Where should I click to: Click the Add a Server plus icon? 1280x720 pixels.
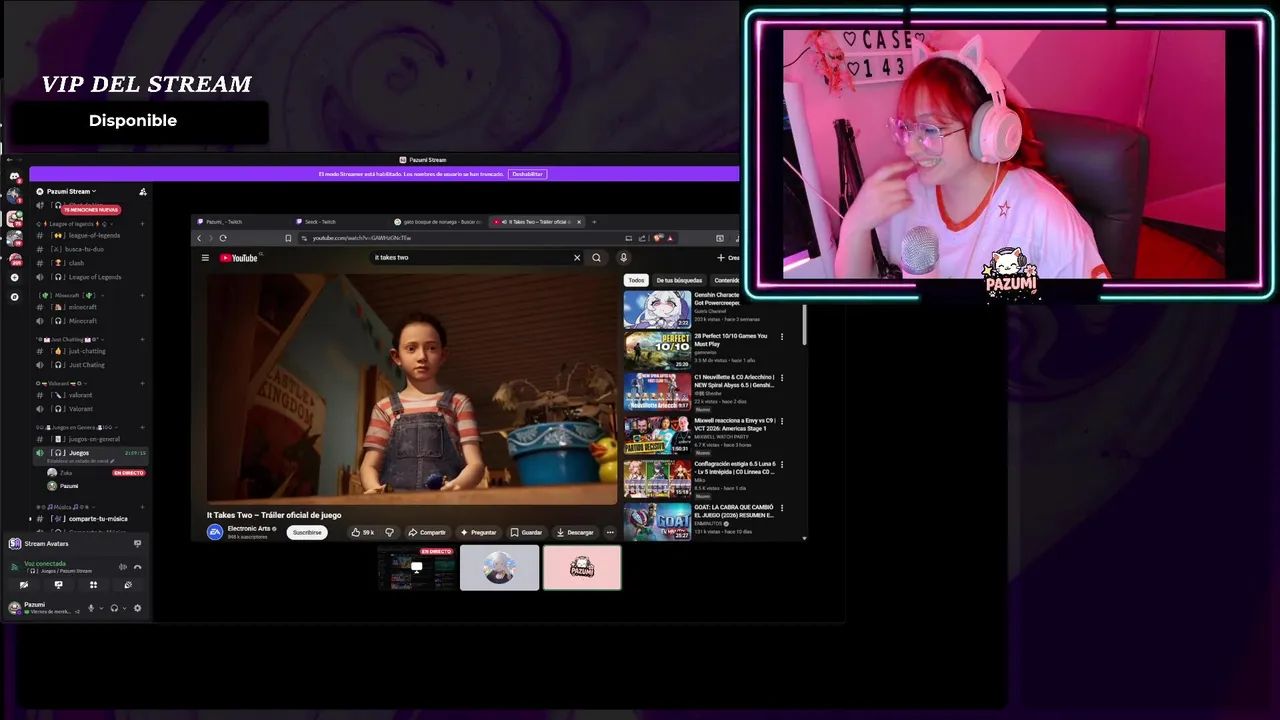tap(14, 277)
